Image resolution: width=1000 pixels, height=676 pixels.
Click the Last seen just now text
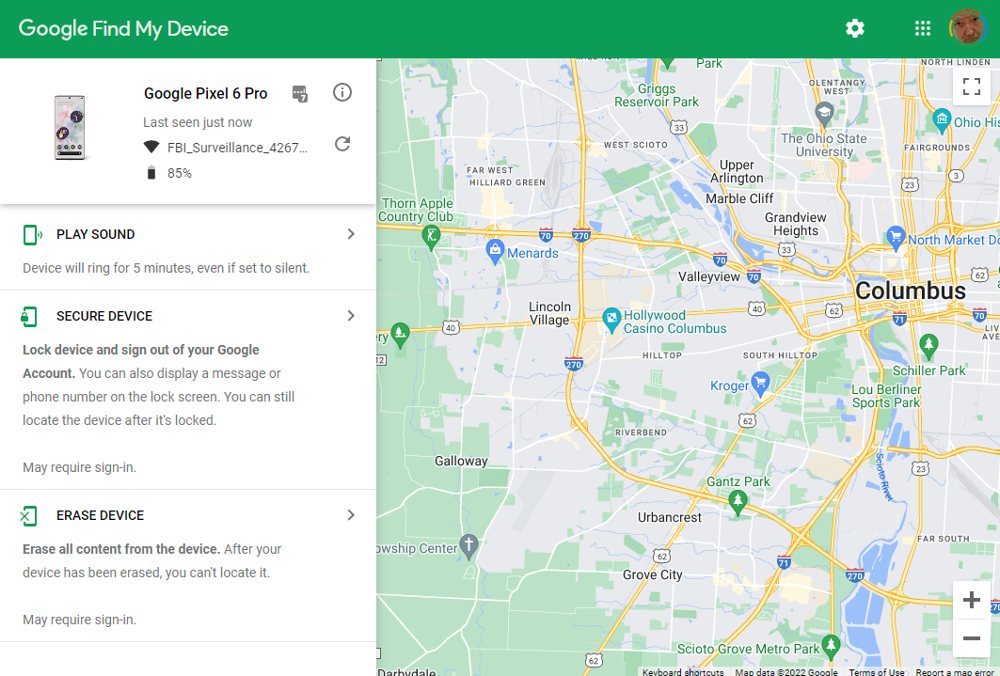(197, 122)
